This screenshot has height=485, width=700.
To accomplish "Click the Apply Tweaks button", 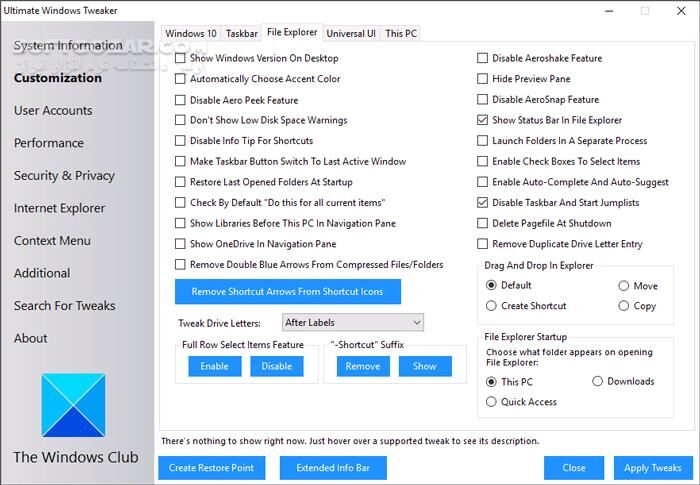I will click(652, 468).
